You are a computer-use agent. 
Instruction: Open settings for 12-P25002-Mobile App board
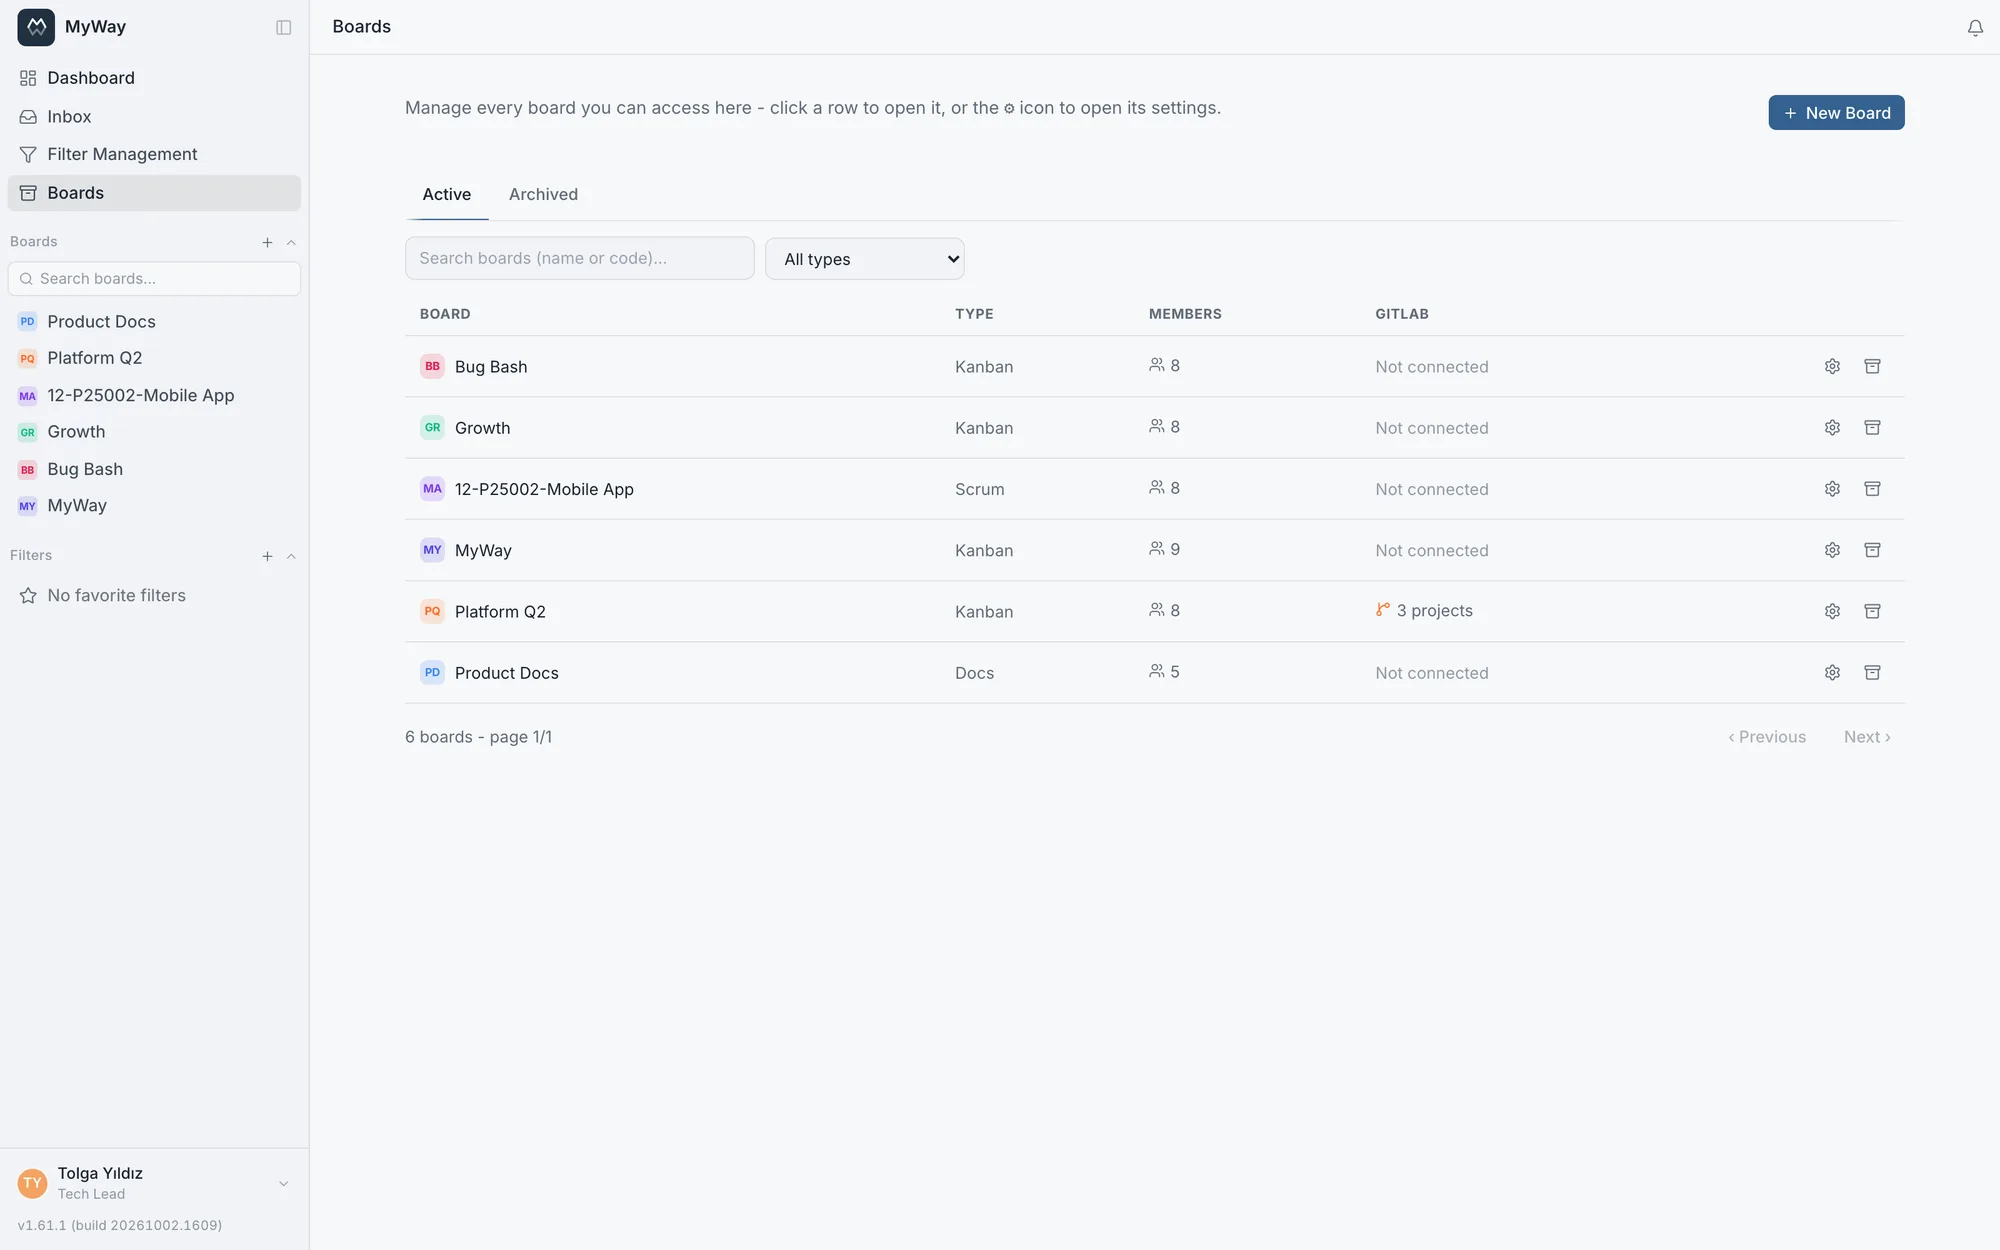(1832, 489)
